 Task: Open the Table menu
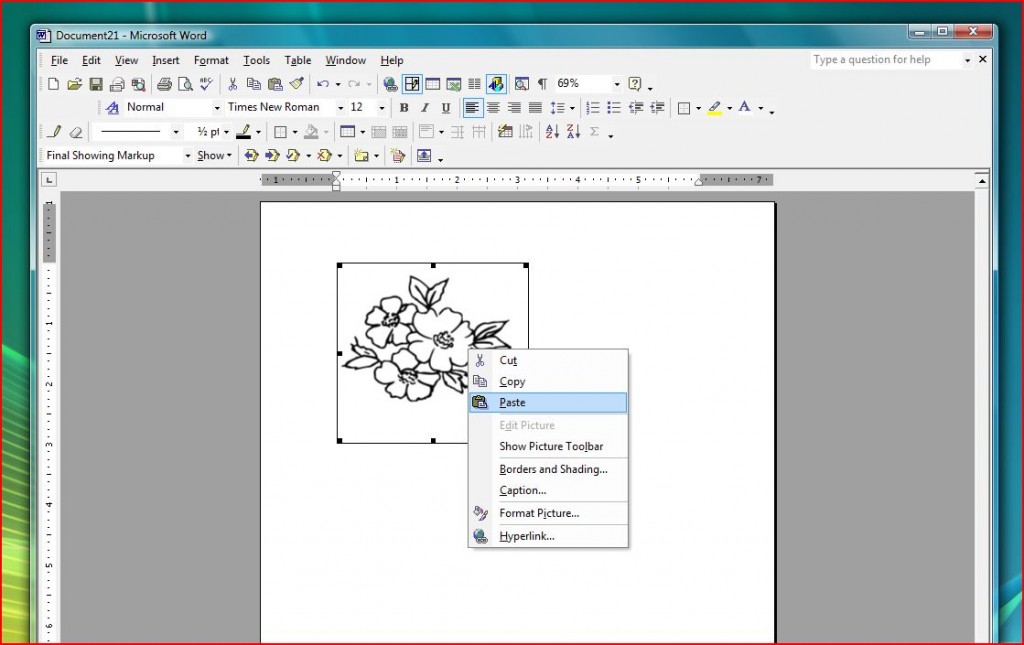point(298,60)
